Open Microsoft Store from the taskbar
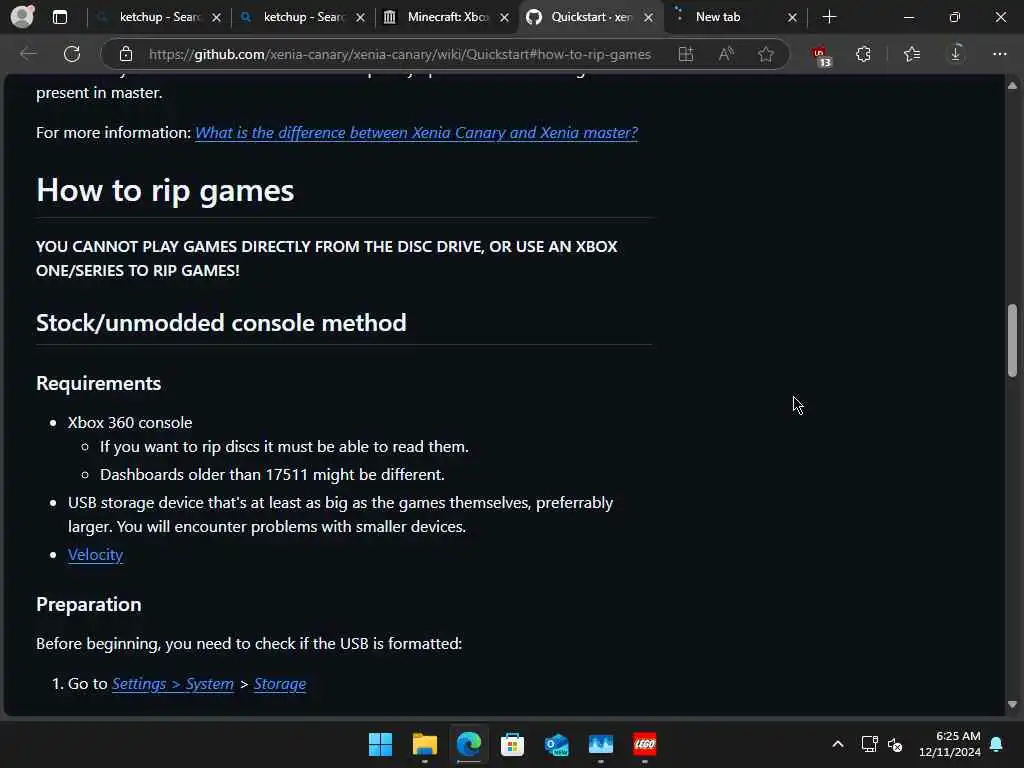1024x768 pixels. (x=513, y=744)
